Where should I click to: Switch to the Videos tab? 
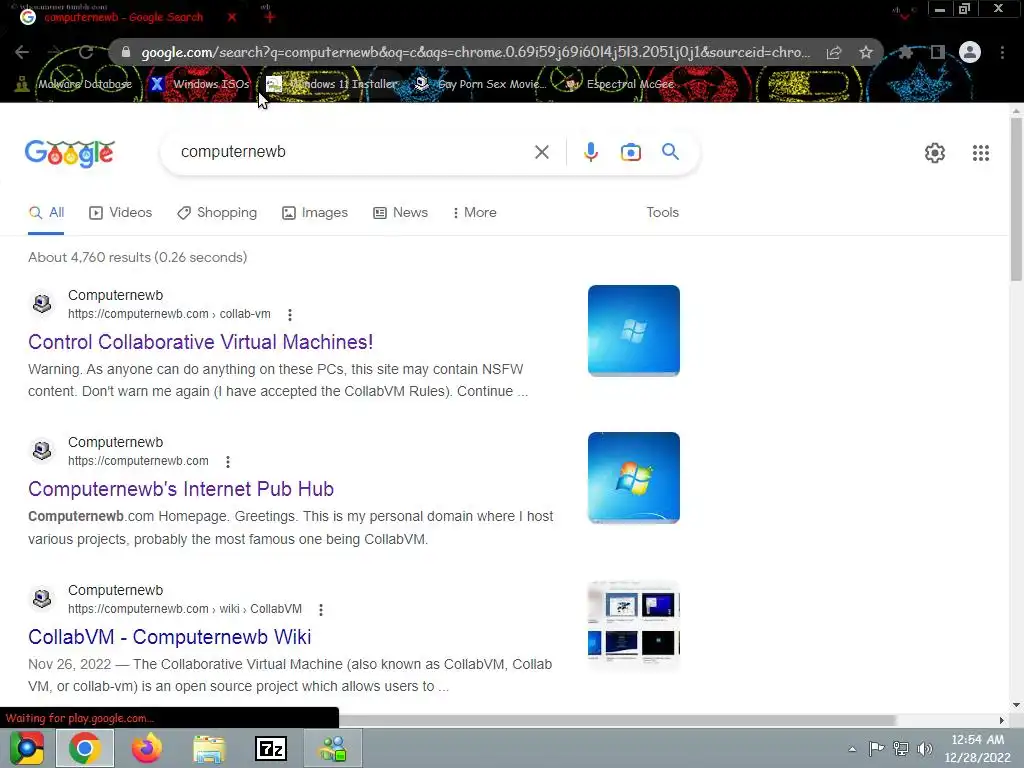click(x=120, y=212)
